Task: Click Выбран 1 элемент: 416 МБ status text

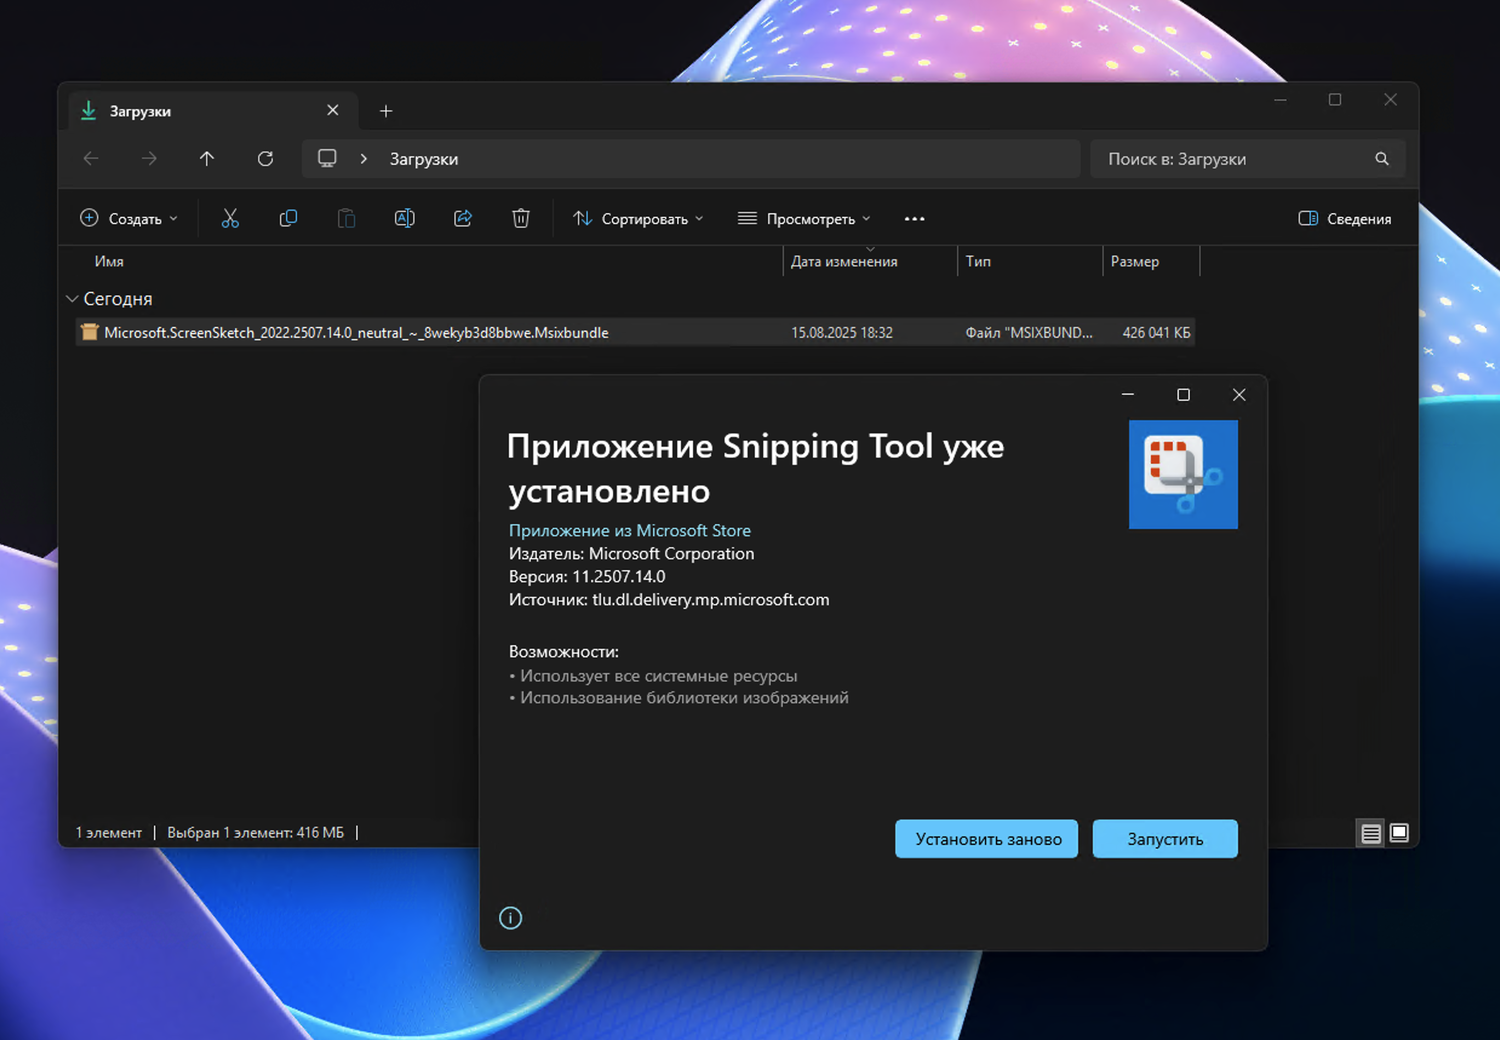Action: click(255, 833)
